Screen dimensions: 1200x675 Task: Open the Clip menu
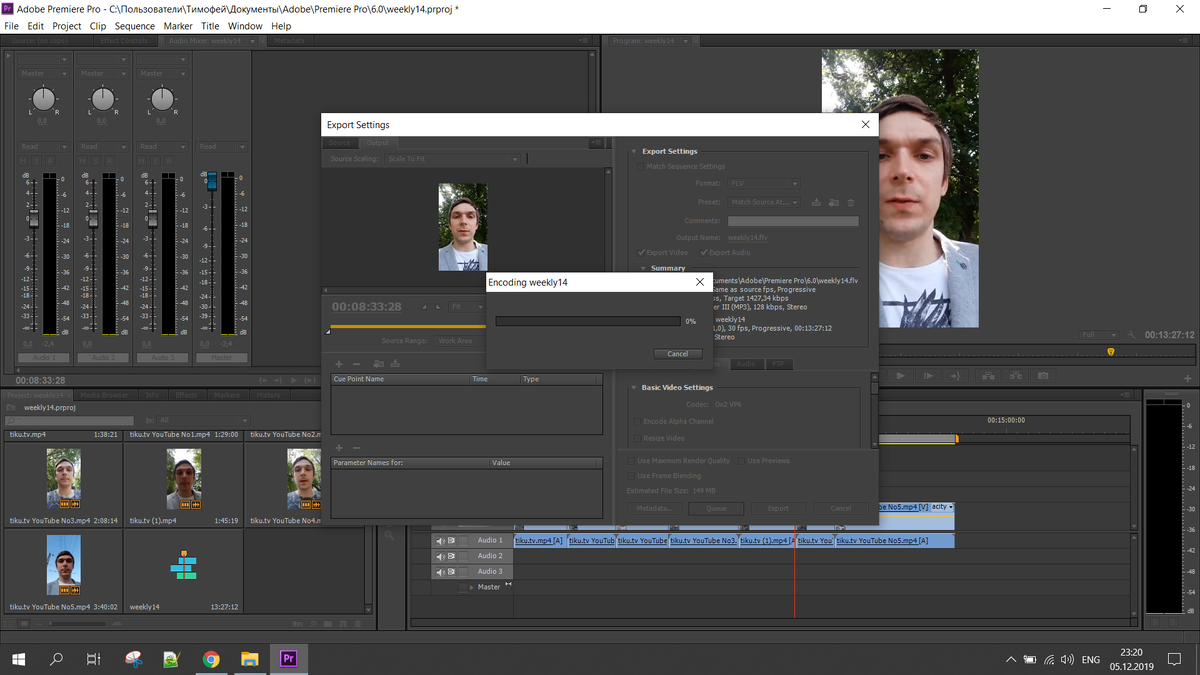pos(98,26)
